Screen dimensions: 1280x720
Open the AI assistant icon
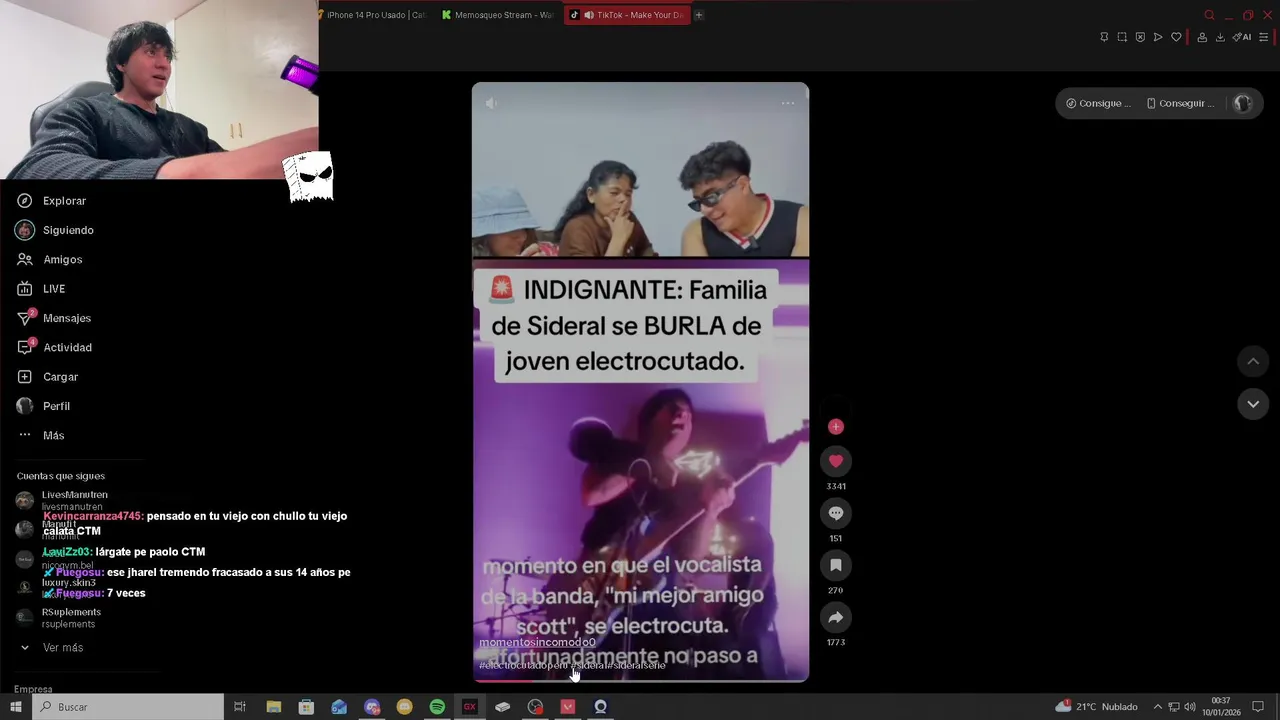click(1242, 37)
